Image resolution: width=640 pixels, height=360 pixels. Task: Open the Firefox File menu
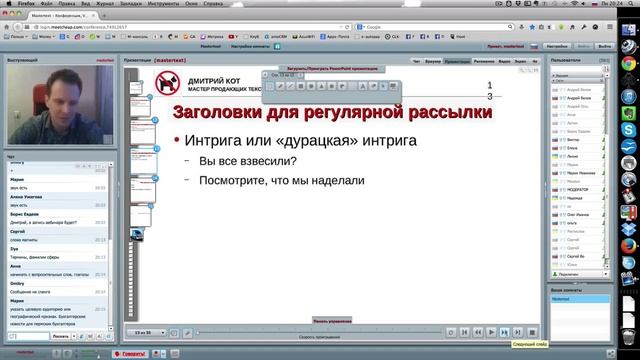tap(46, 3)
